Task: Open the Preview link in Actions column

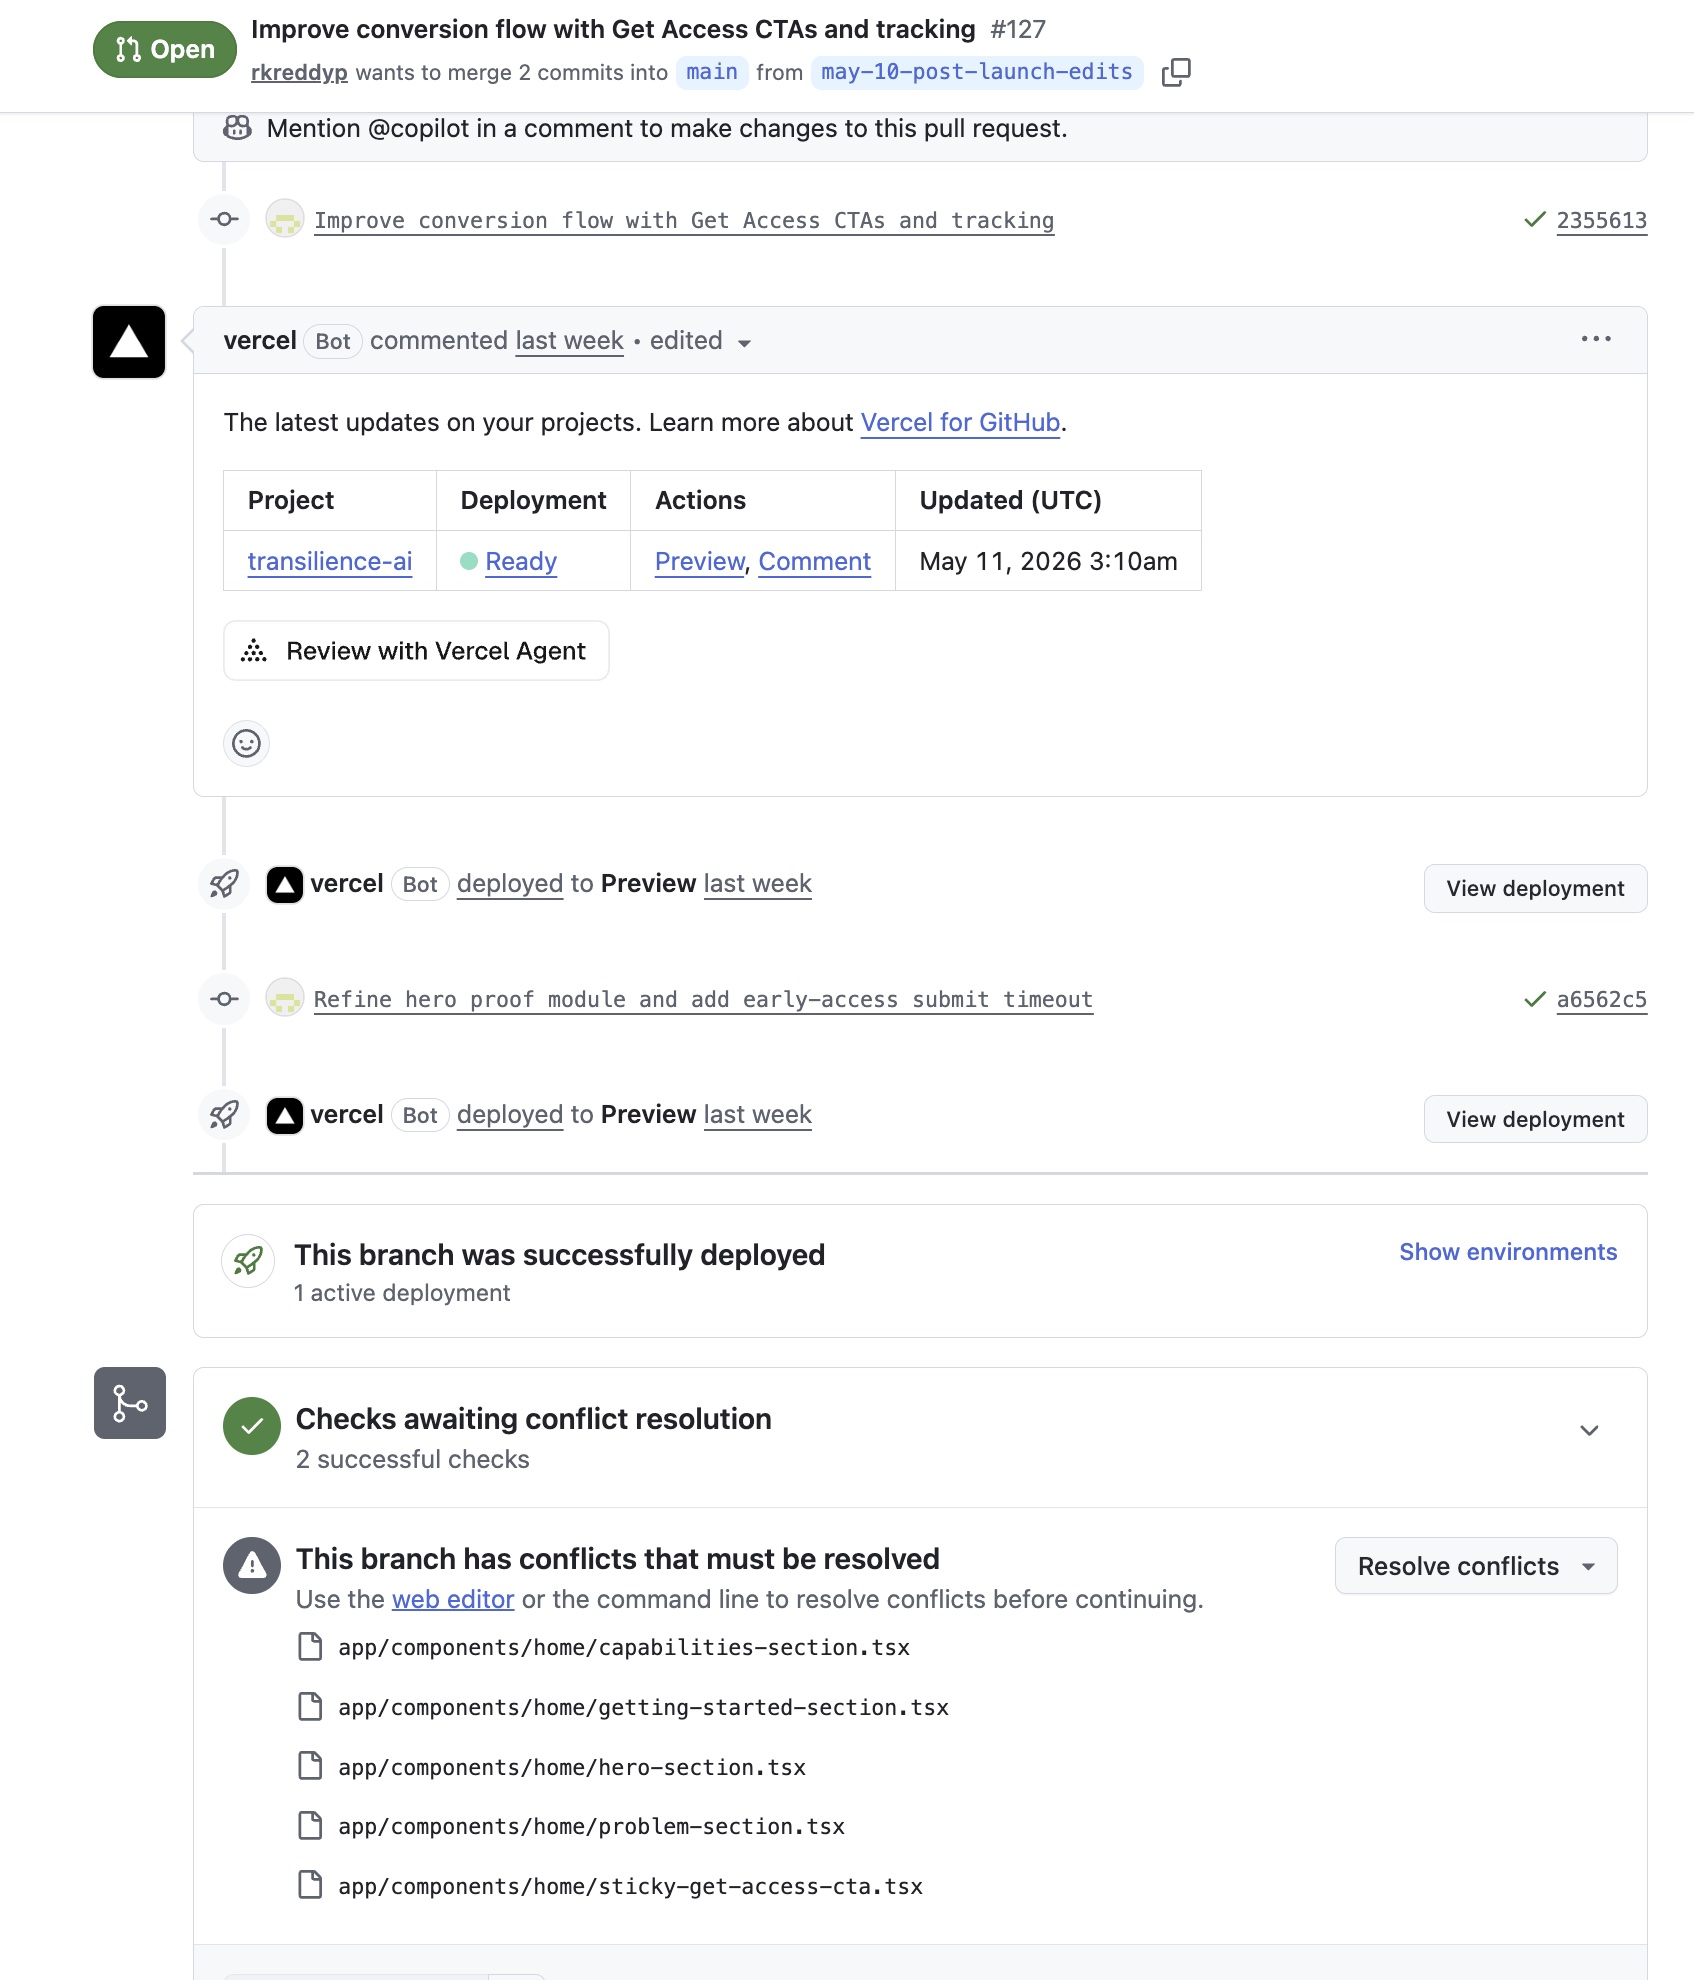Action: coord(700,562)
